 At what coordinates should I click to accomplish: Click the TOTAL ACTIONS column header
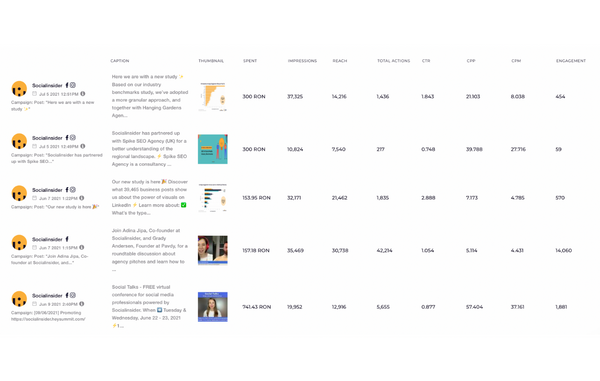393,61
